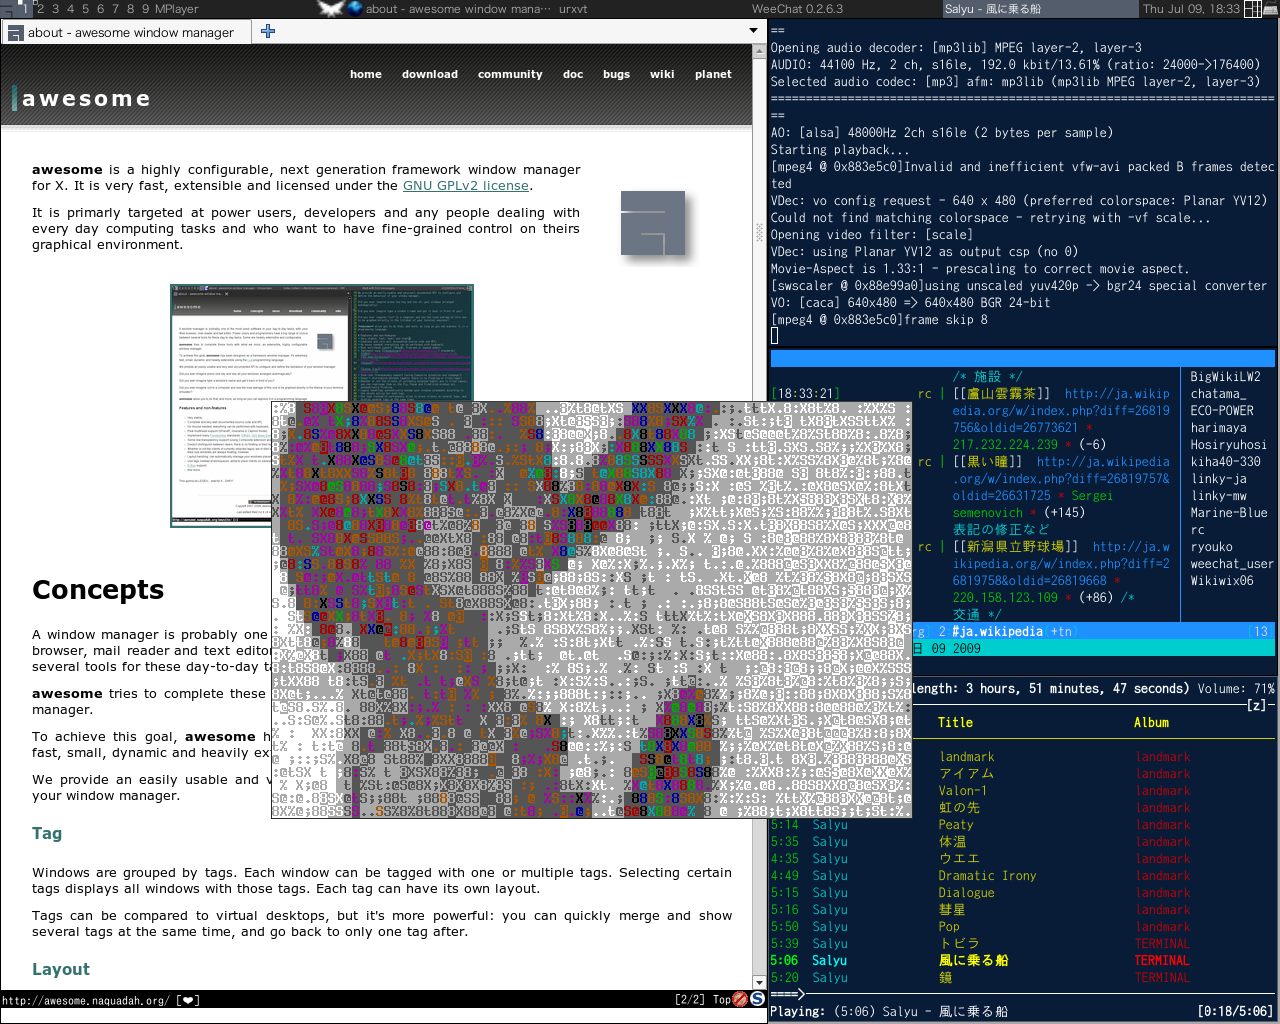Image resolution: width=1280 pixels, height=1024 pixels.
Task: Switch to workspace tag 9
Action: coord(146,9)
